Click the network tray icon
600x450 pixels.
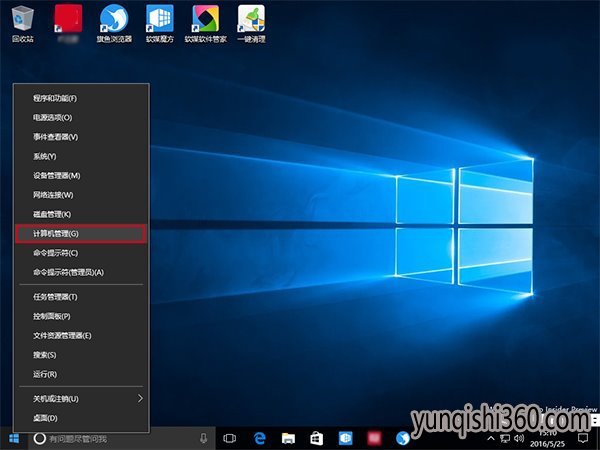coord(505,439)
